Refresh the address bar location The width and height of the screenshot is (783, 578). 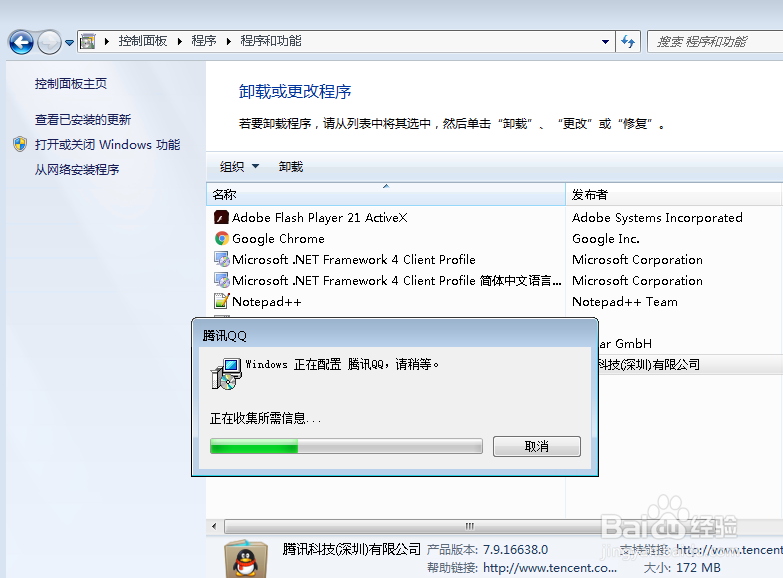pos(628,41)
